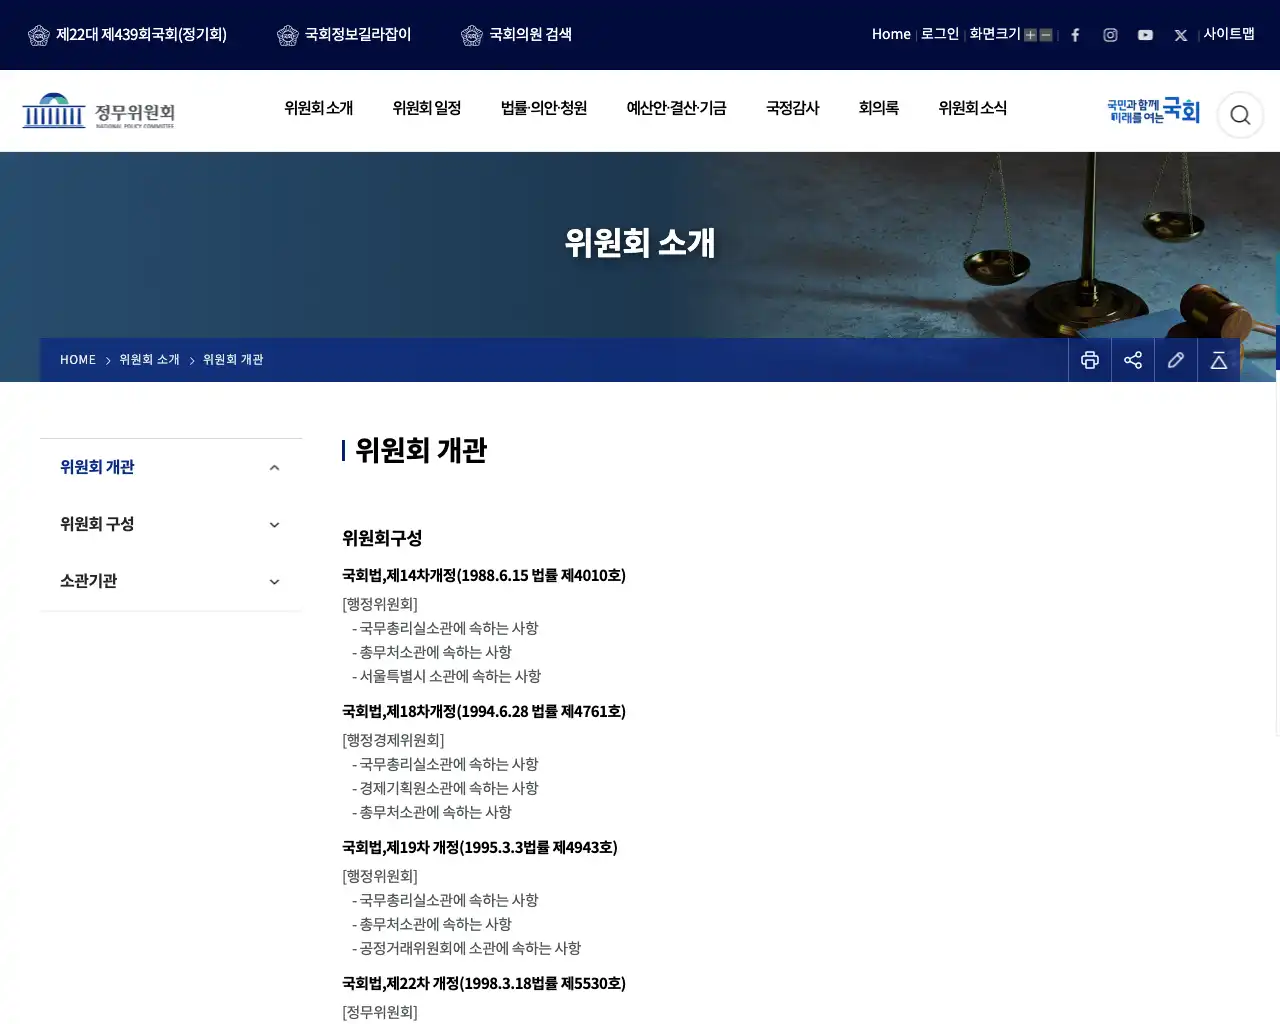Open the 회의록 main menu

click(879, 108)
